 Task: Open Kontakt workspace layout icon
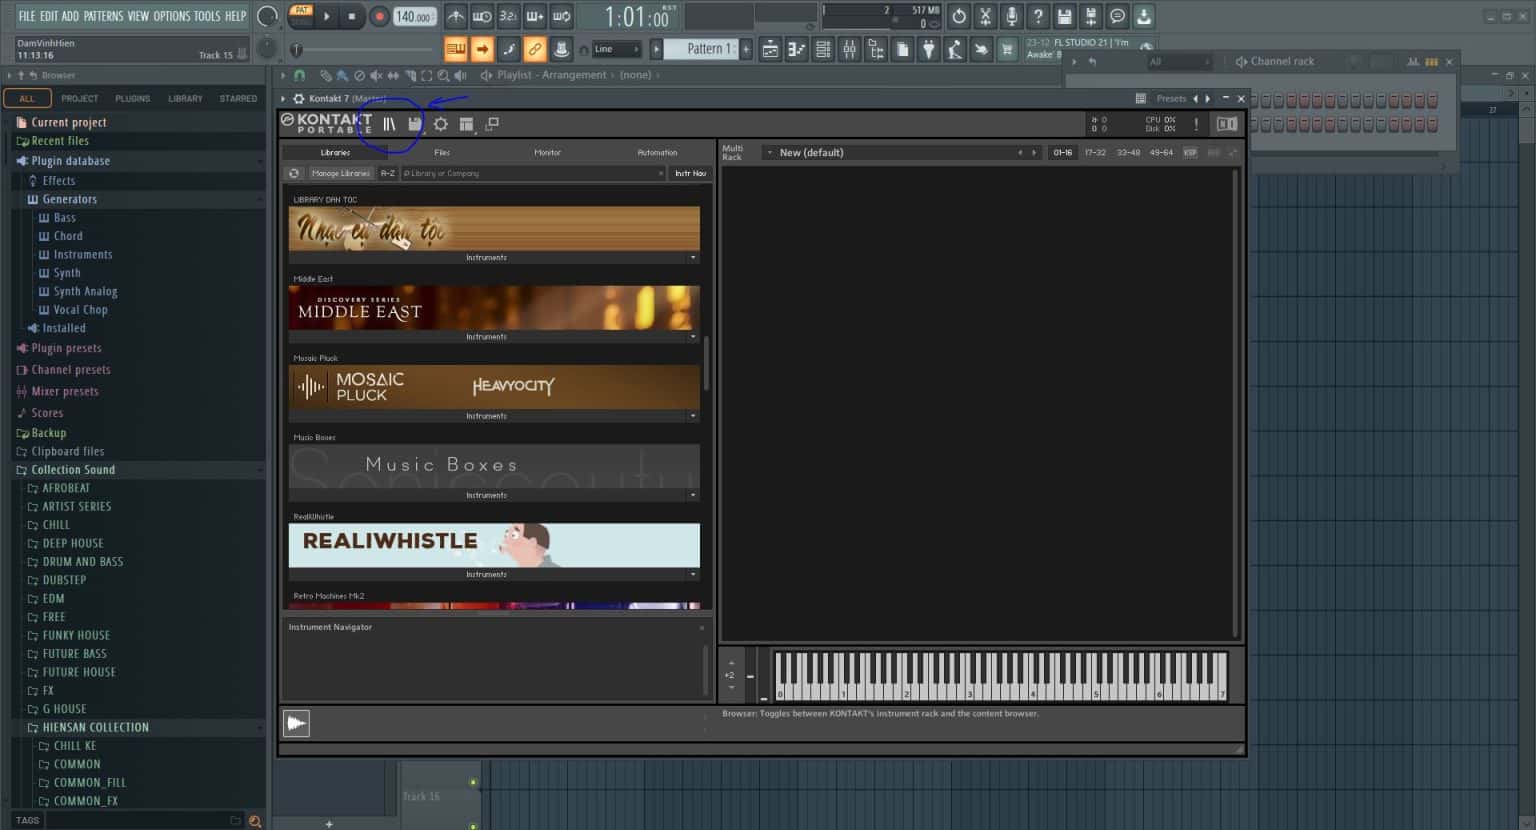click(x=466, y=124)
